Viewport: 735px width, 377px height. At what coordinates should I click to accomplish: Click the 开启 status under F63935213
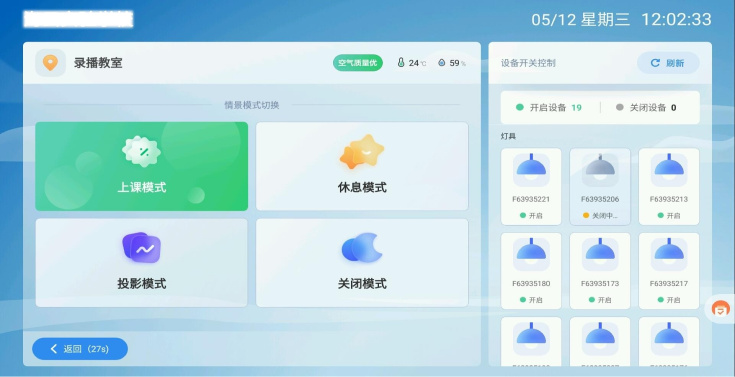669,216
